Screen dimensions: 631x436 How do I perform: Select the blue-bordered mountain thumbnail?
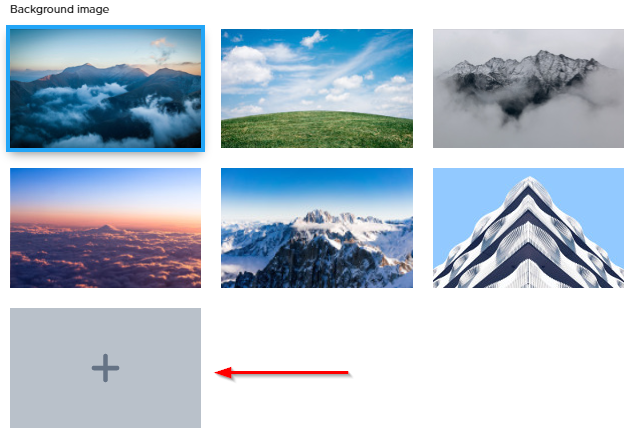(x=105, y=88)
